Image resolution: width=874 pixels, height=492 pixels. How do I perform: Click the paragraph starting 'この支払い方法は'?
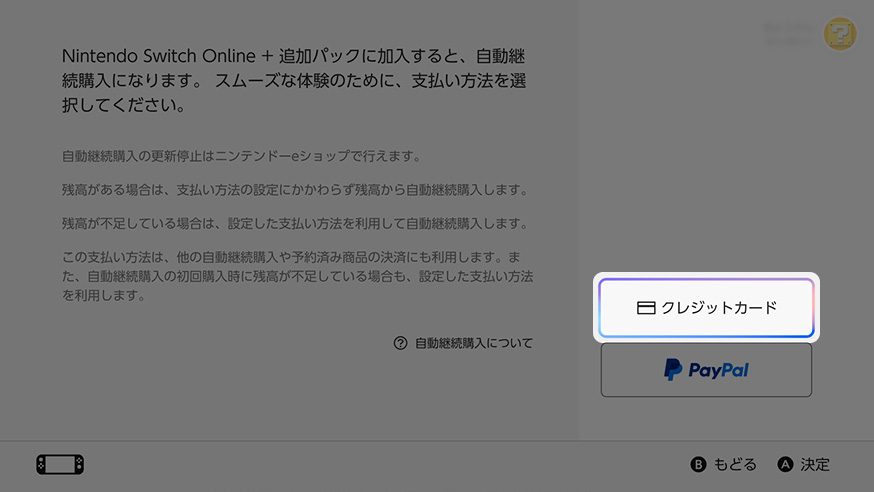pyautogui.click(x=298, y=276)
